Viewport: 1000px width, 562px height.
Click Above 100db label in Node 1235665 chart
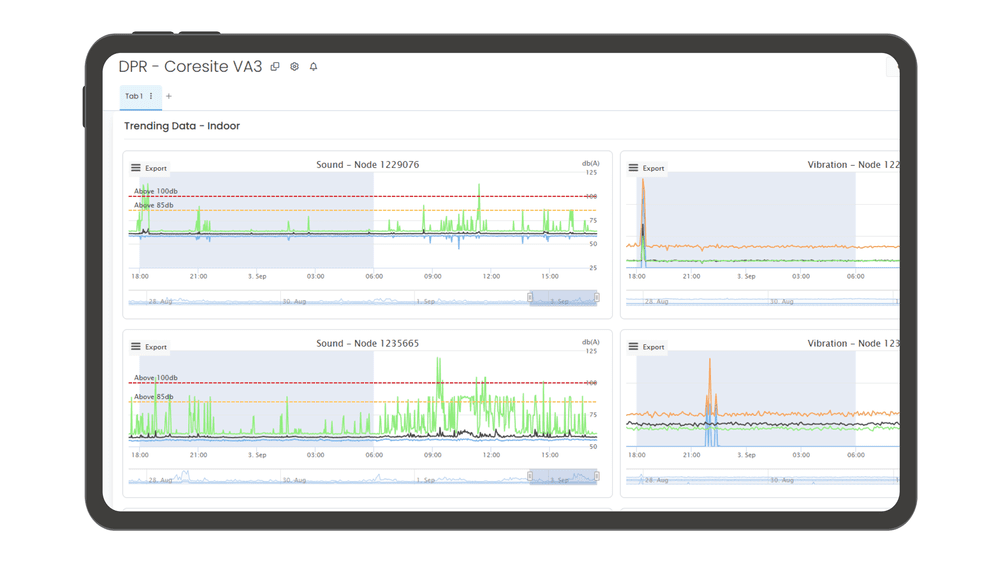[x=156, y=378]
